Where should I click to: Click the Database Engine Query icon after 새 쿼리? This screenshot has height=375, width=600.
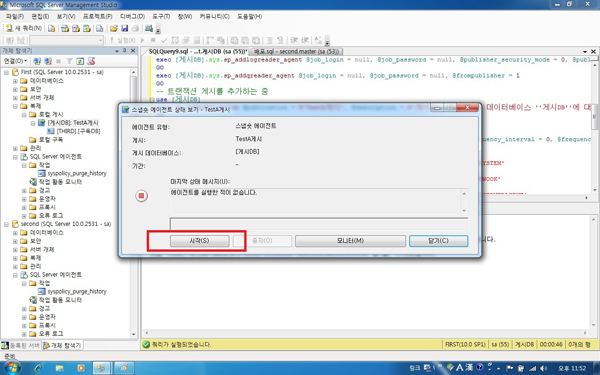click(51, 28)
